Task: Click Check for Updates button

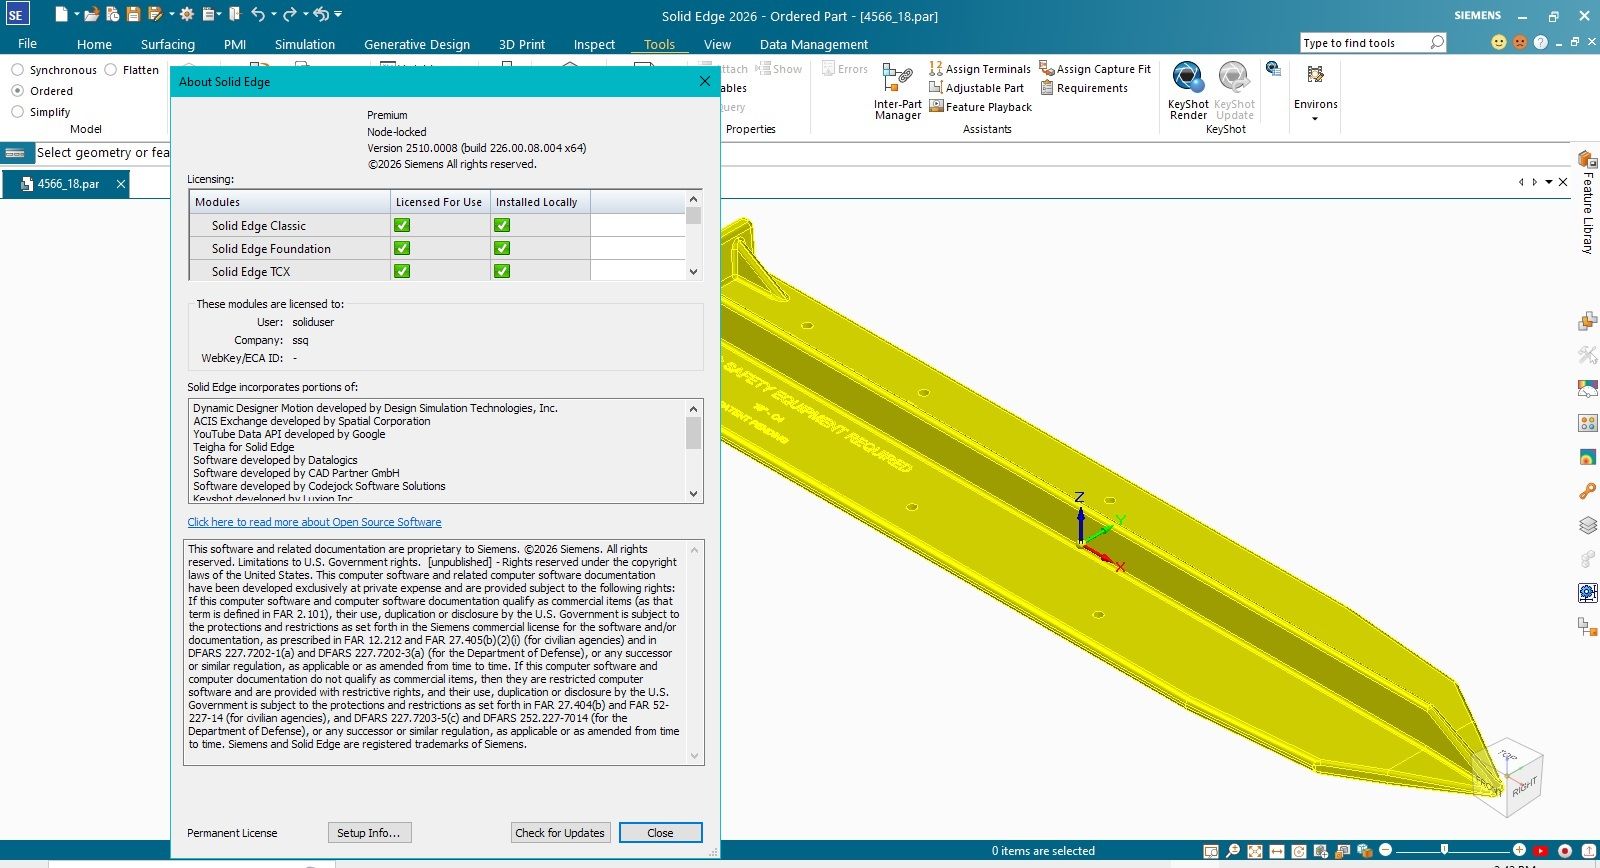Action: tap(560, 832)
